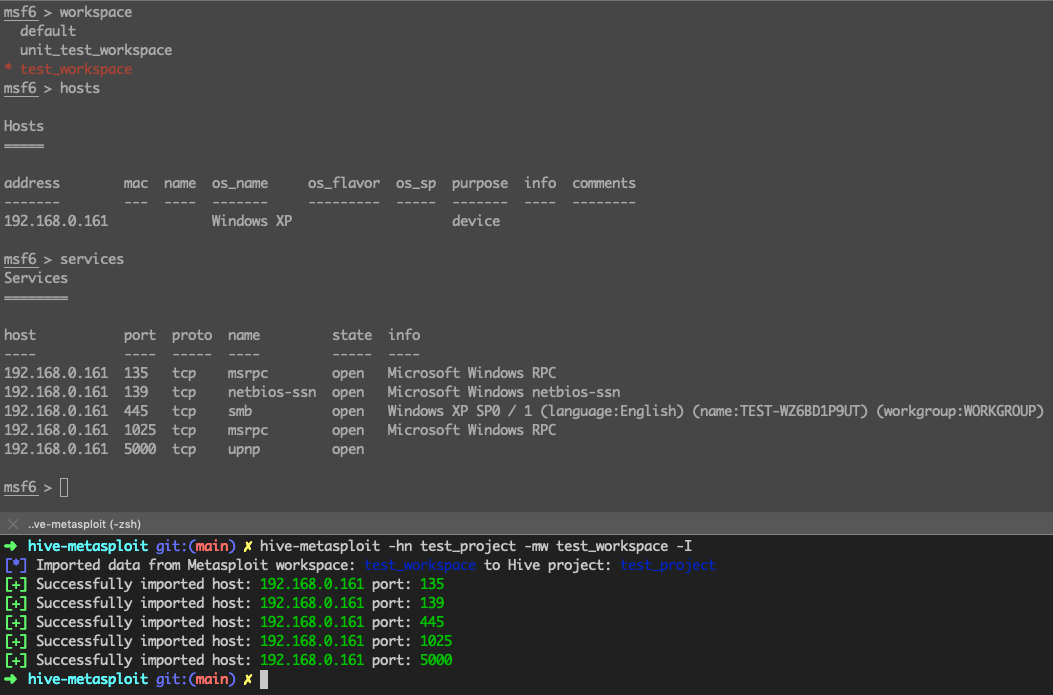This screenshot has width=1053, height=695.
Task: Click the test_project highlighted link
Action: (x=667, y=565)
